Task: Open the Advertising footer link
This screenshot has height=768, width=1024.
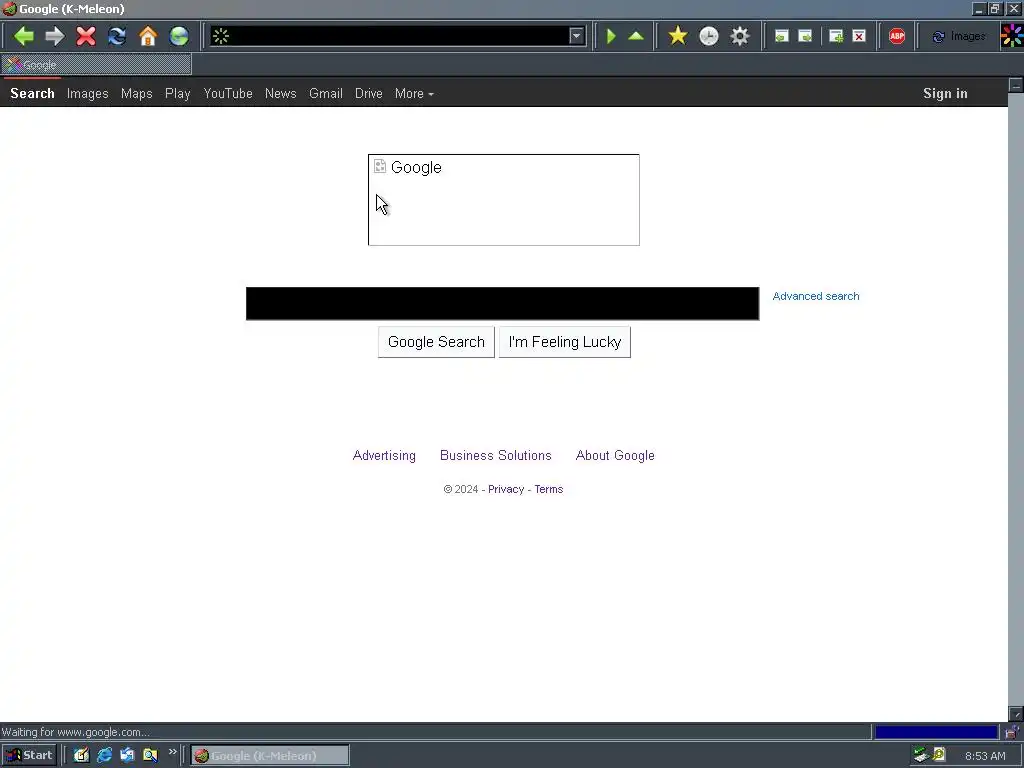Action: coord(384,456)
